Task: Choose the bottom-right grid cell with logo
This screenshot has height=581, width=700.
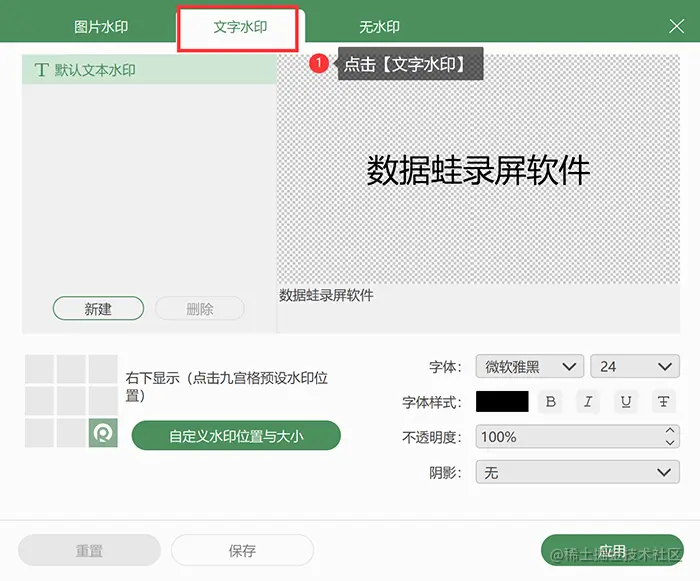Action: 103,433
